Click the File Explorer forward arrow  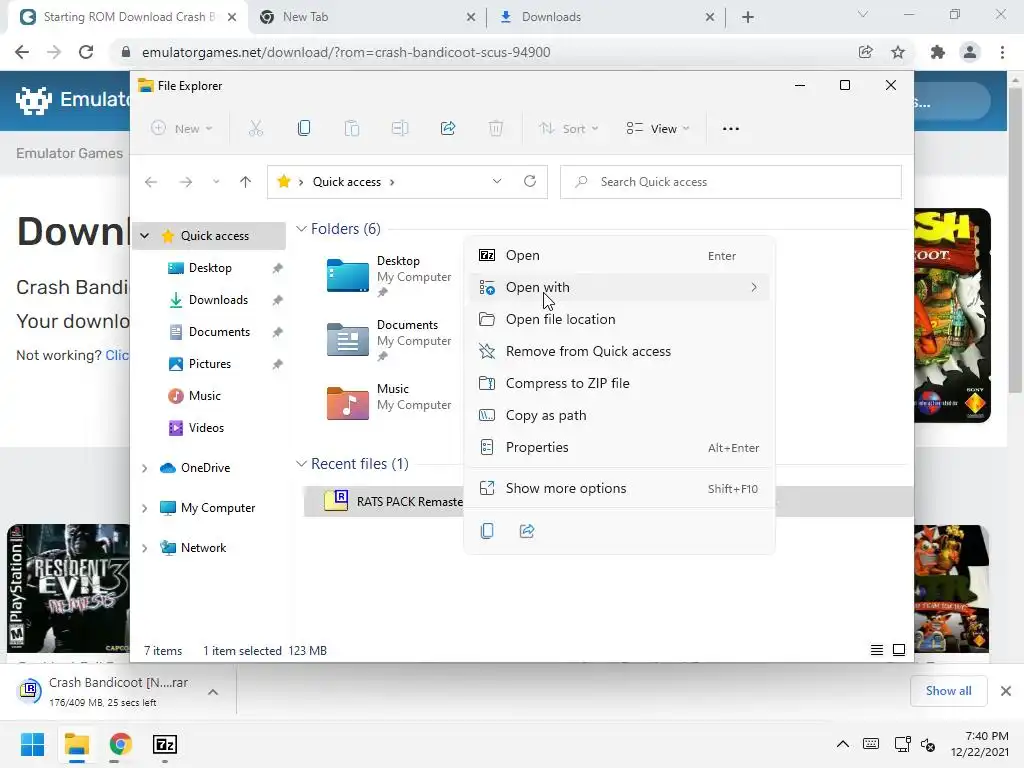click(x=186, y=182)
